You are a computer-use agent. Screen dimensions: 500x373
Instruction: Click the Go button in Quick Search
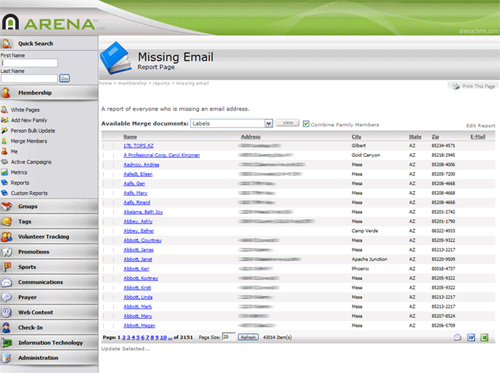tap(64, 78)
